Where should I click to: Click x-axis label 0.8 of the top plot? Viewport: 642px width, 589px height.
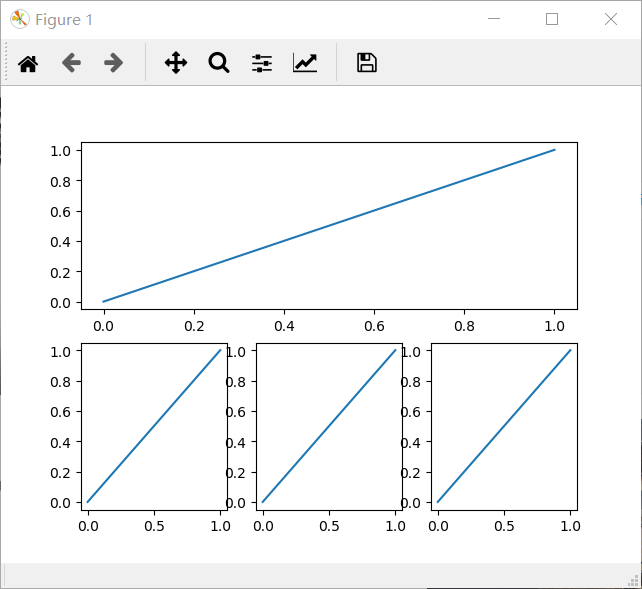[x=464, y=326]
